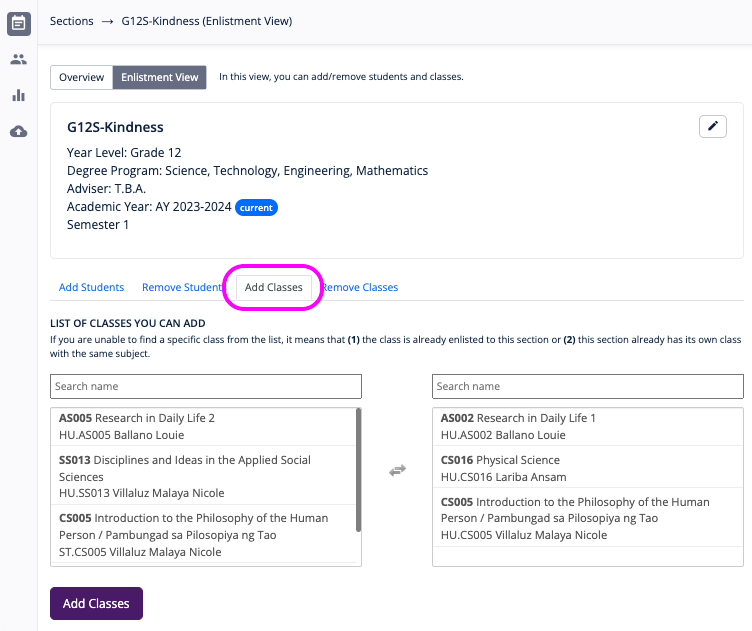Switch to the Remove Classes tab
The image size is (752, 631).
pos(361,287)
